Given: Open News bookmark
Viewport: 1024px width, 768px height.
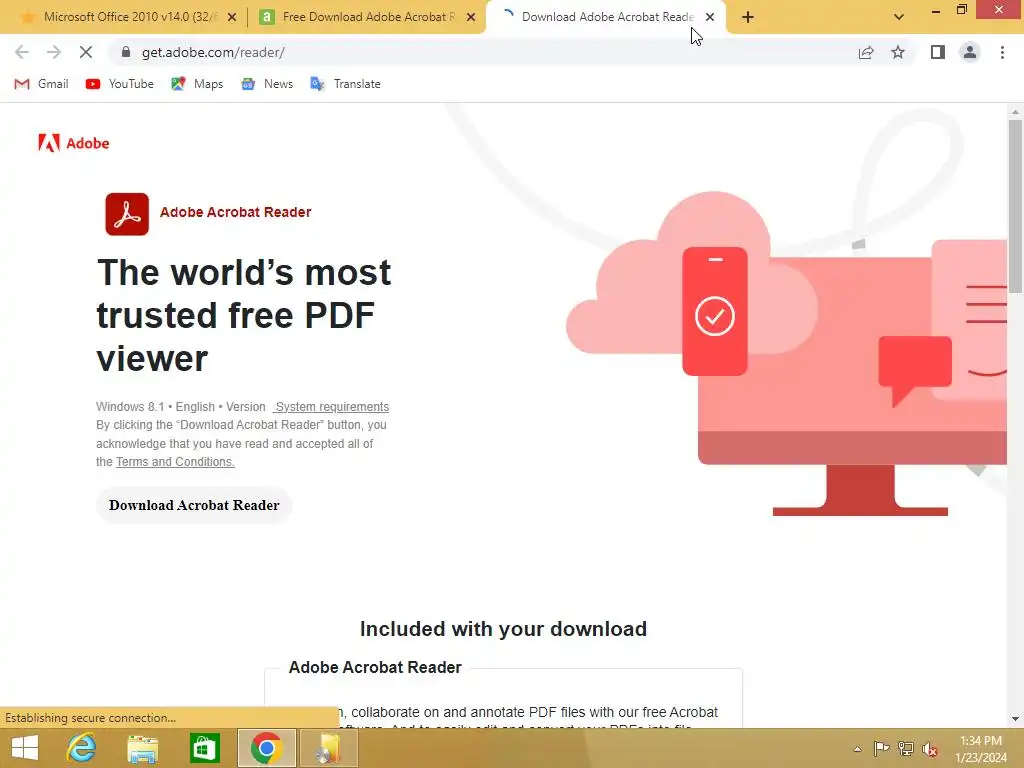Looking at the screenshot, I should tap(267, 84).
